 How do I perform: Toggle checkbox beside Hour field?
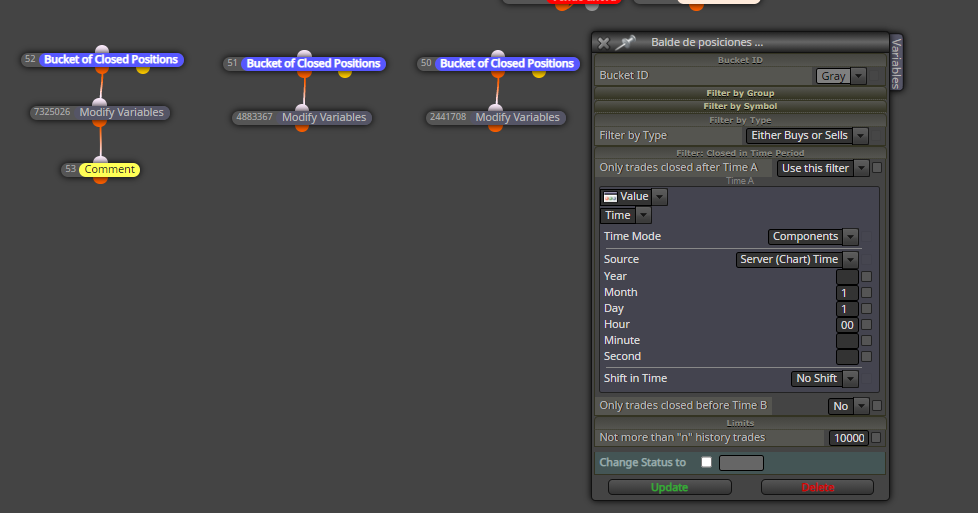click(866, 325)
